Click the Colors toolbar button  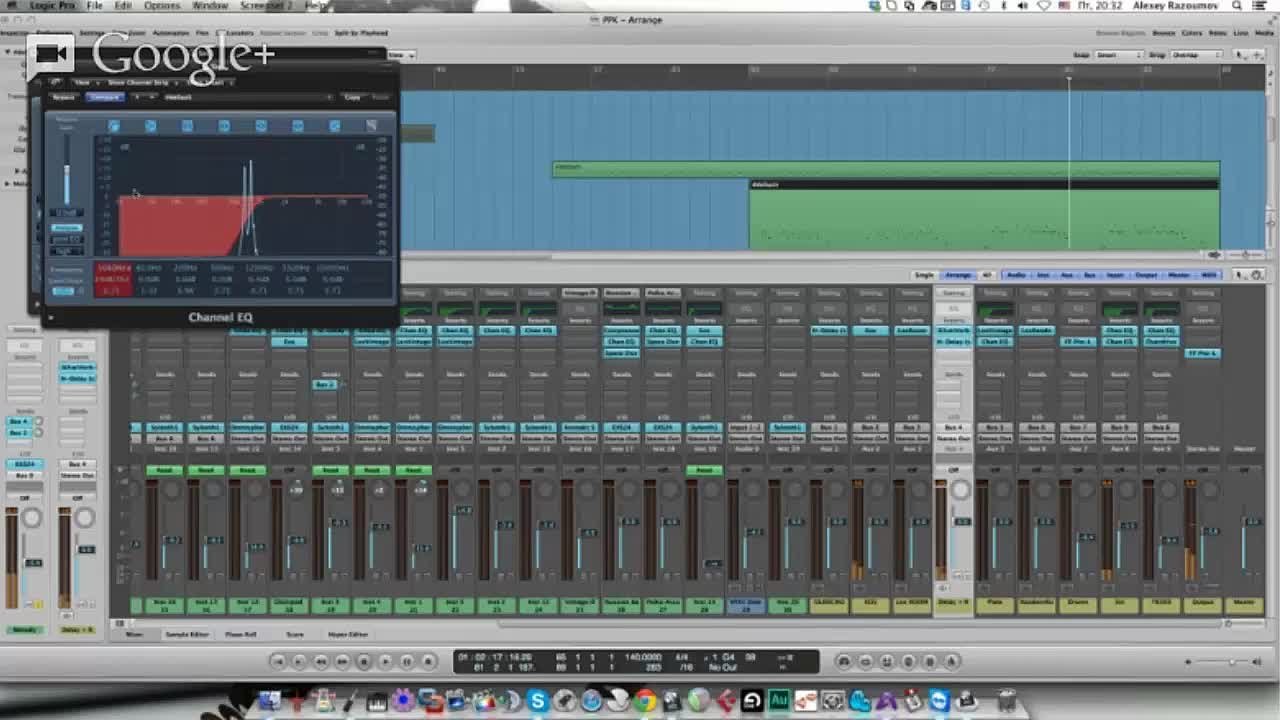click(1191, 33)
